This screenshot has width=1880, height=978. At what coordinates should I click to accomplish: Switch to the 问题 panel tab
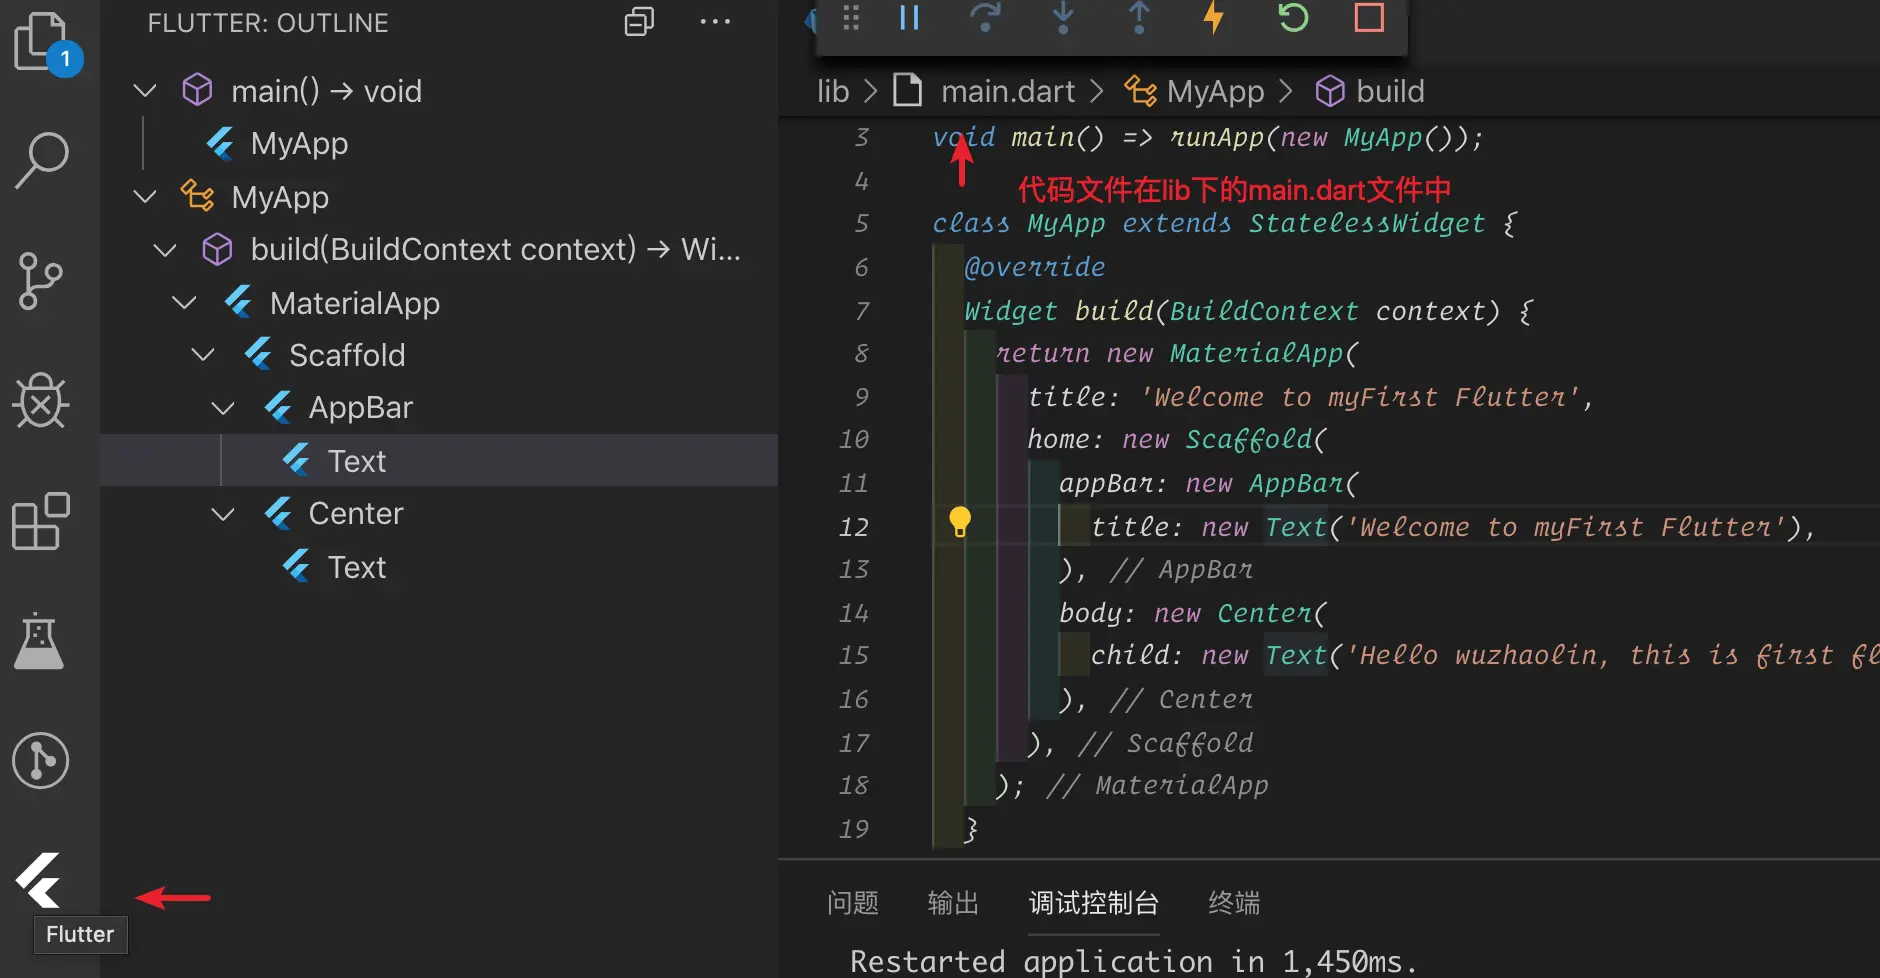853,903
